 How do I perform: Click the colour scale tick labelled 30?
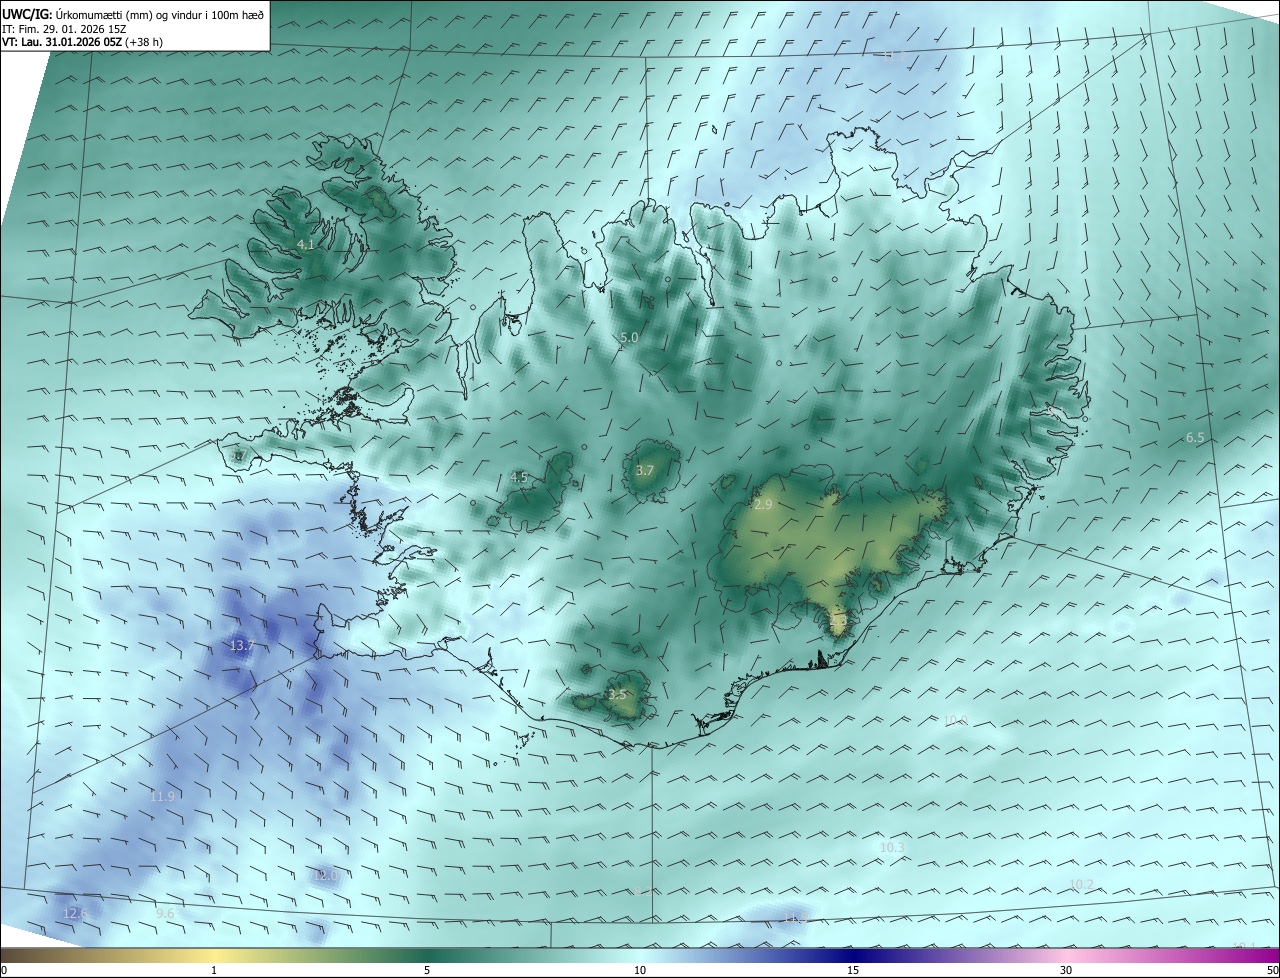[x=1066, y=970]
